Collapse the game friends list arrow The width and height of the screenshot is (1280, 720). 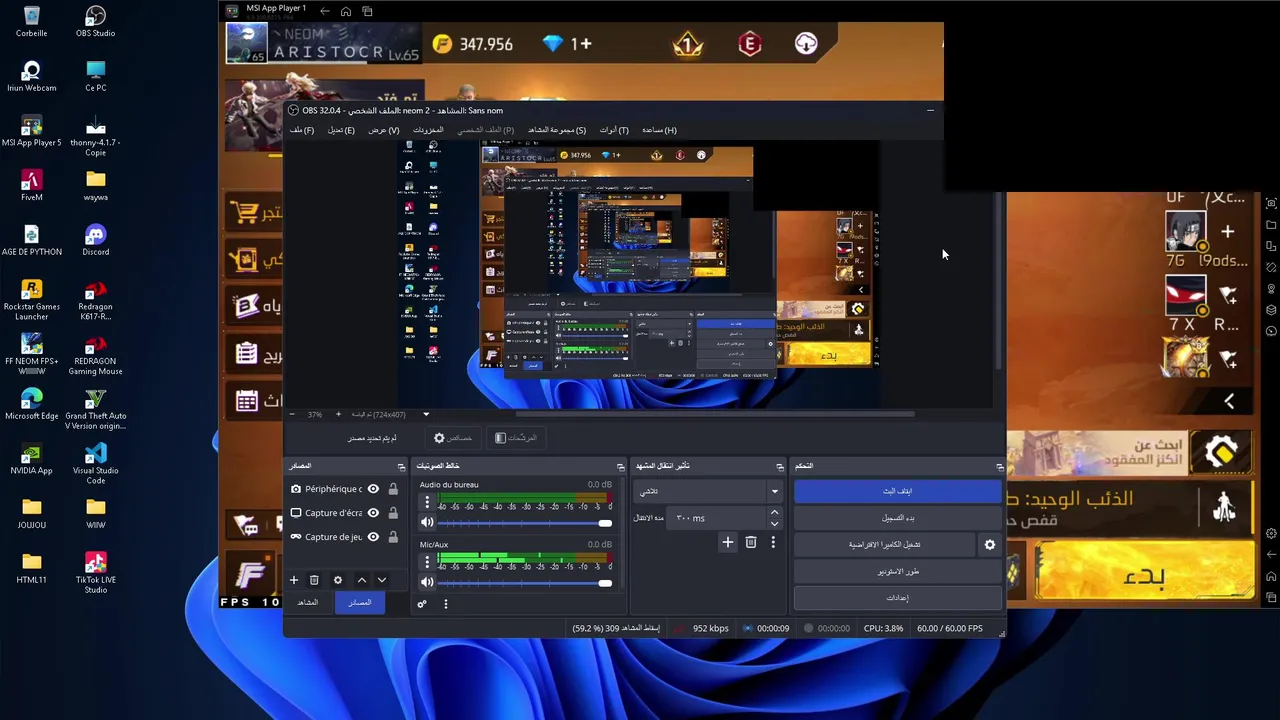coord(1229,401)
